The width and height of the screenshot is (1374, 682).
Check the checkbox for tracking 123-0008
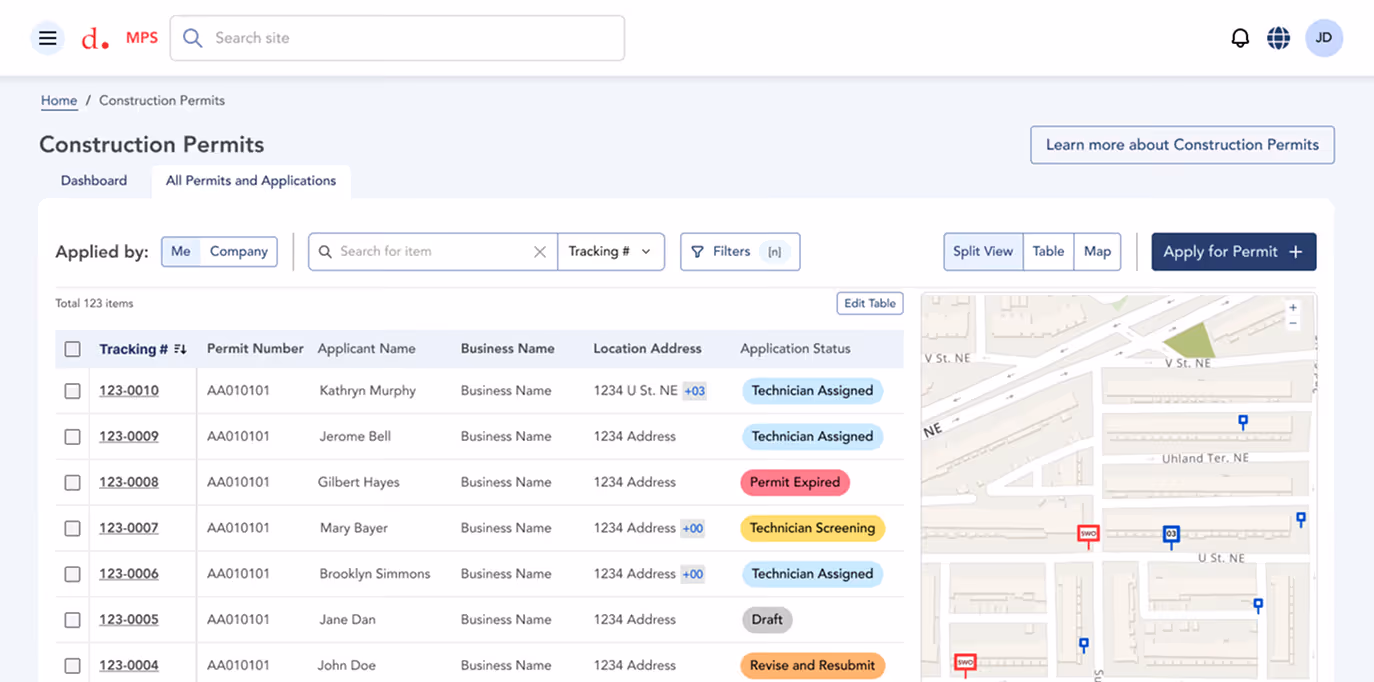pos(72,482)
